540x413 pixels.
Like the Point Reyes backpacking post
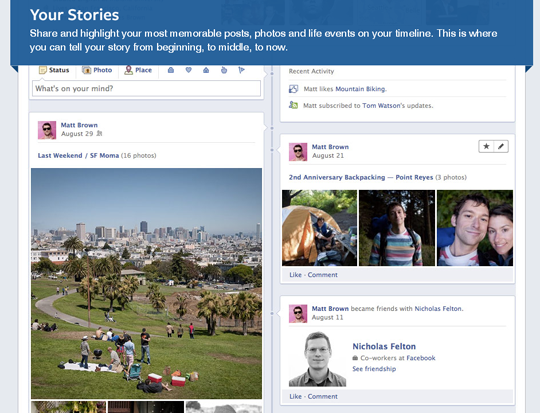[x=295, y=275]
